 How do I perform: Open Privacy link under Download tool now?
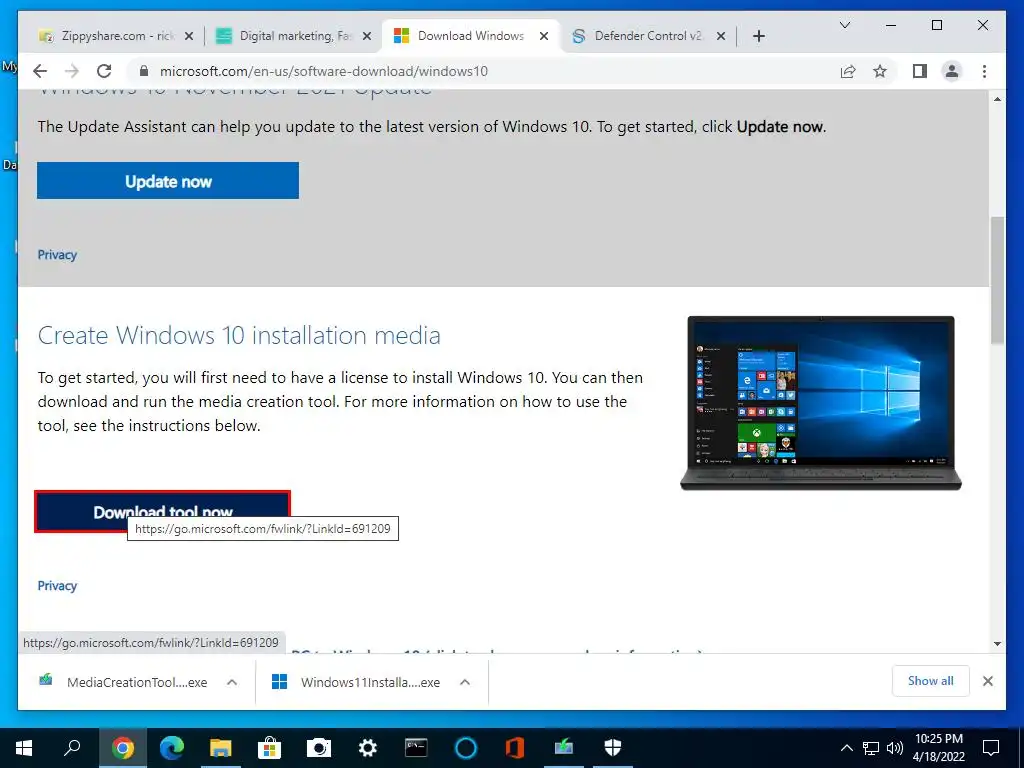click(x=57, y=586)
